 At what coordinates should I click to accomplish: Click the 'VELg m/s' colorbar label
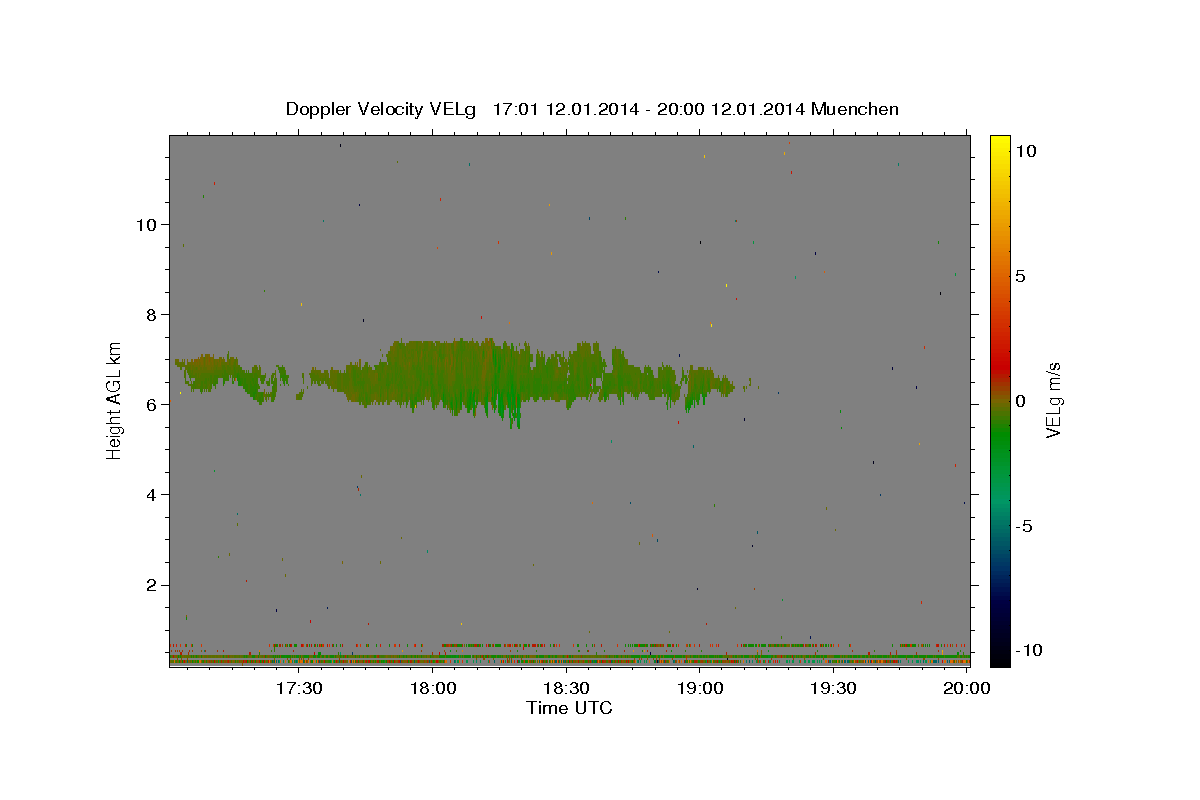coord(1053,400)
